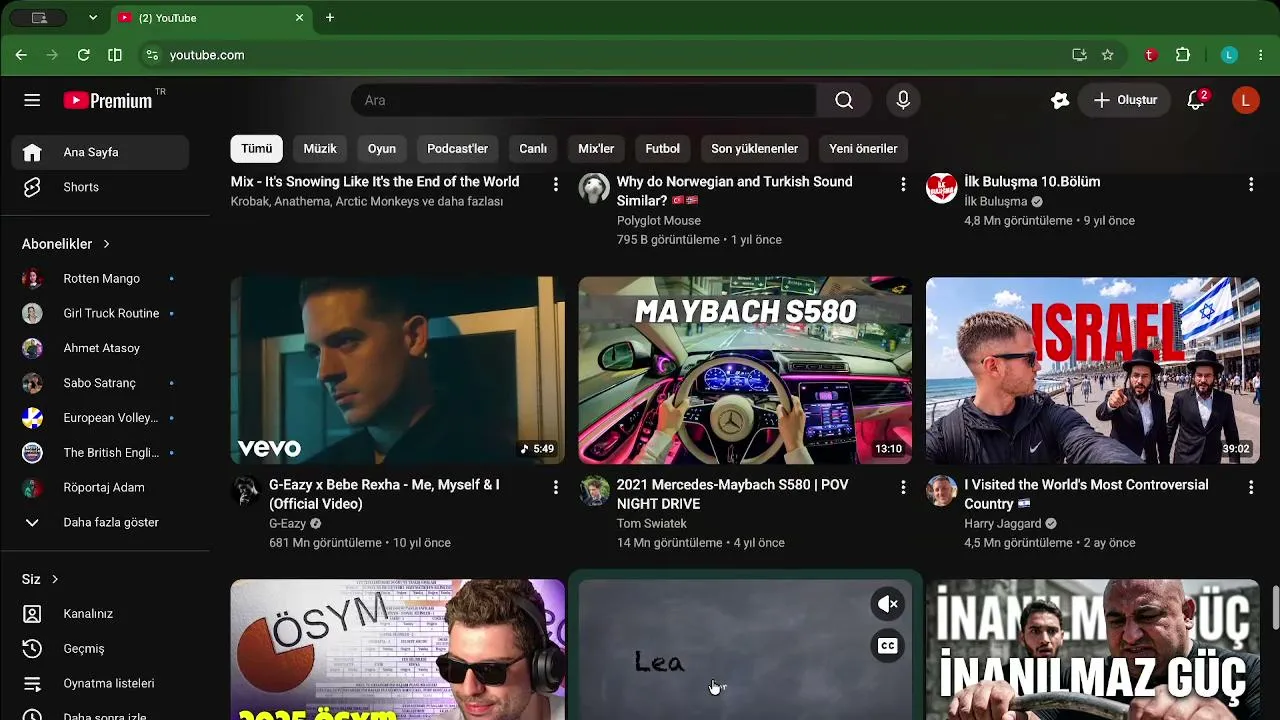View site information icon in address bar
Image resolution: width=1280 pixels, height=720 pixels.
[x=152, y=55]
